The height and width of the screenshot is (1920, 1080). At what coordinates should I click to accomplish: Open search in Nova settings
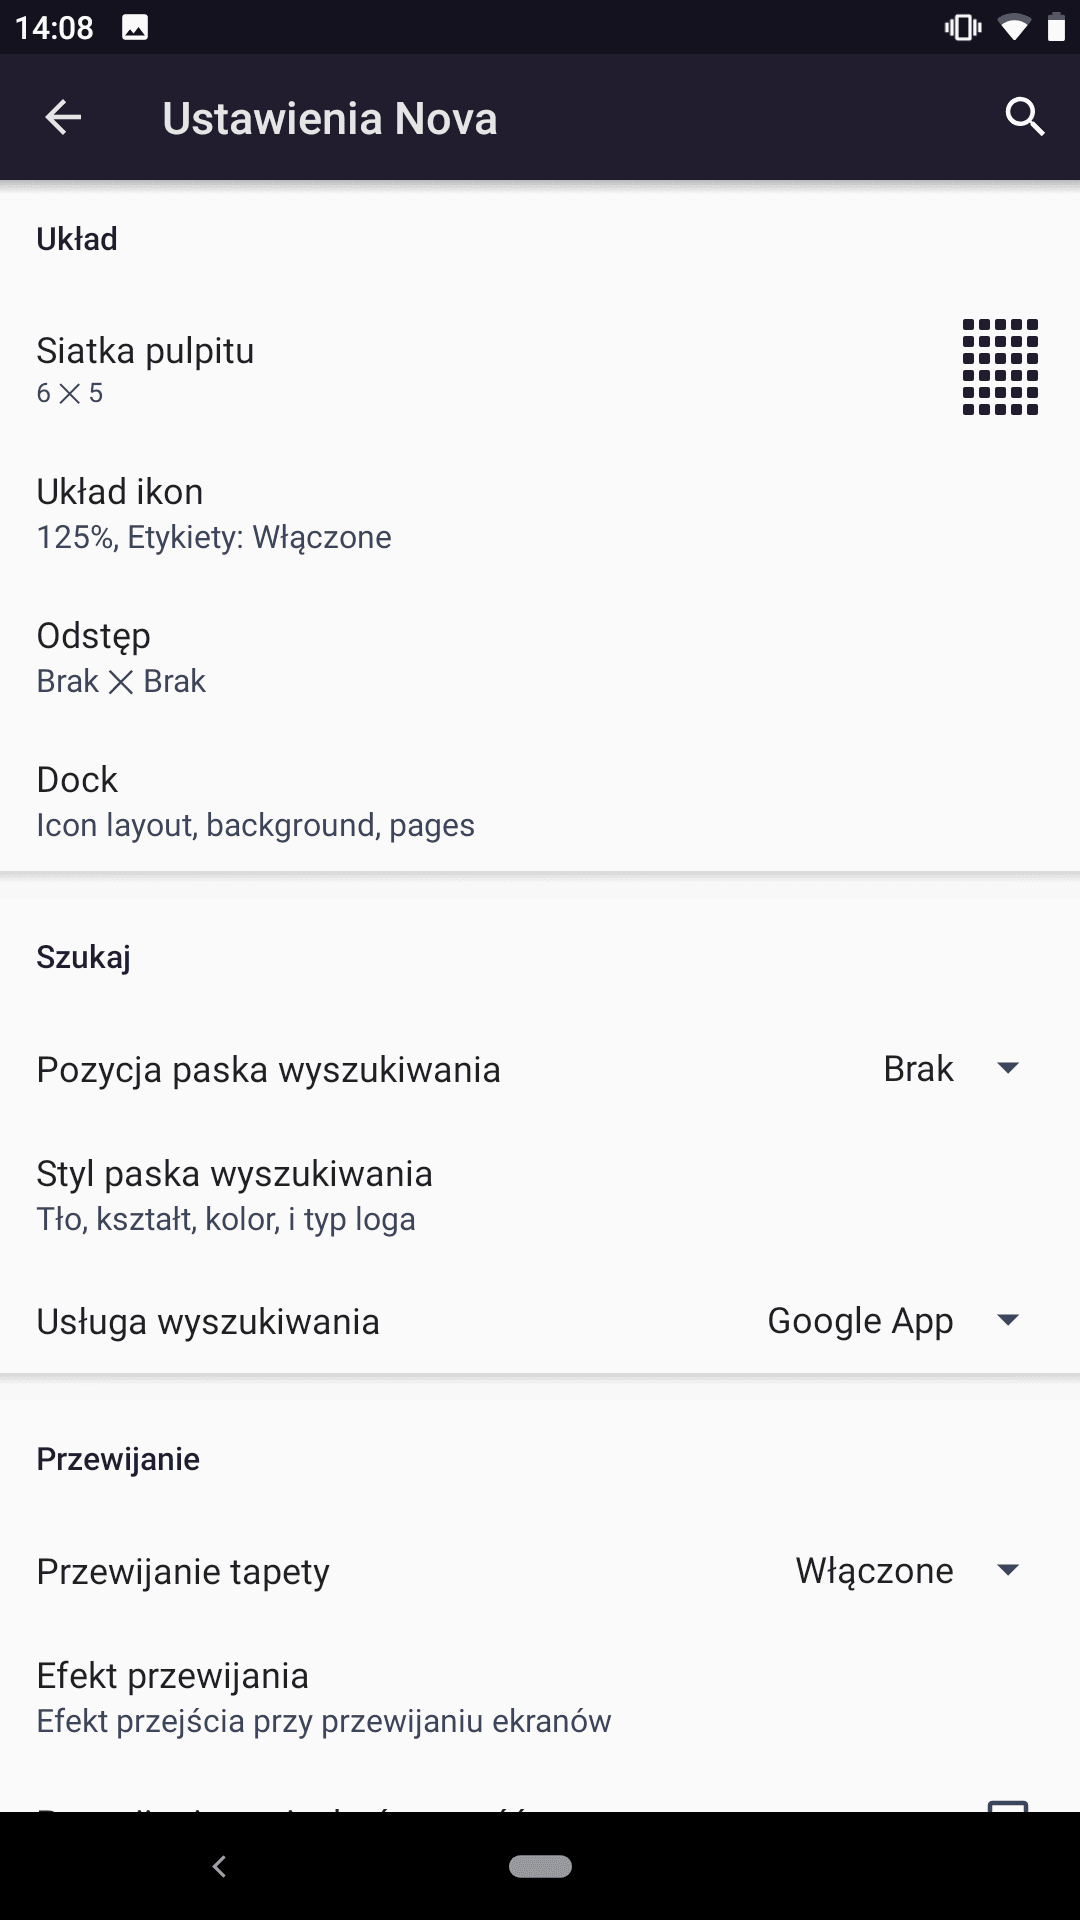pyautogui.click(x=1025, y=118)
